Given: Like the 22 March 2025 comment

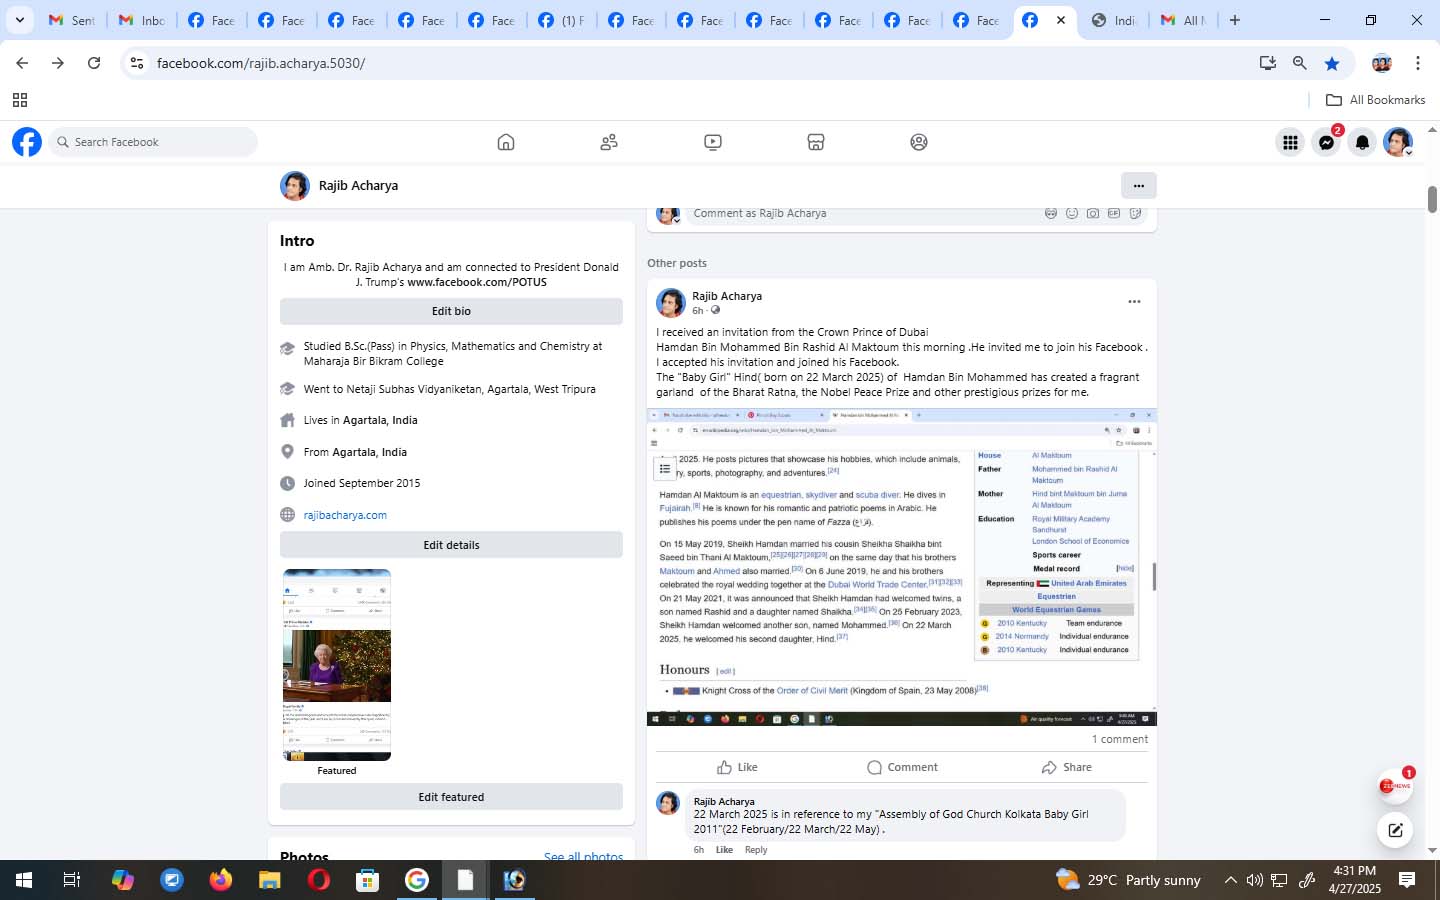Looking at the screenshot, I should [x=724, y=850].
